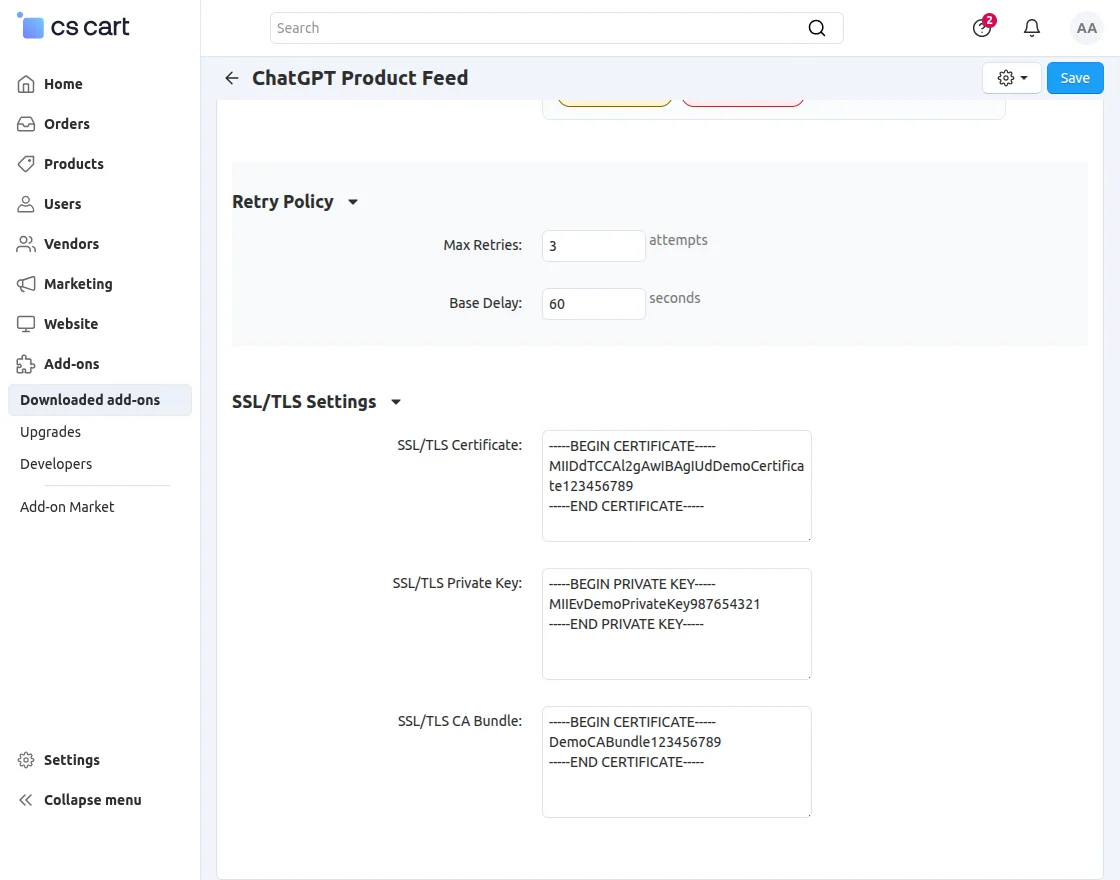Click the CS-Cart logo
Image resolution: width=1120 pixels, height=880 pixels.
pyautogui.click(x=73, y=27)
